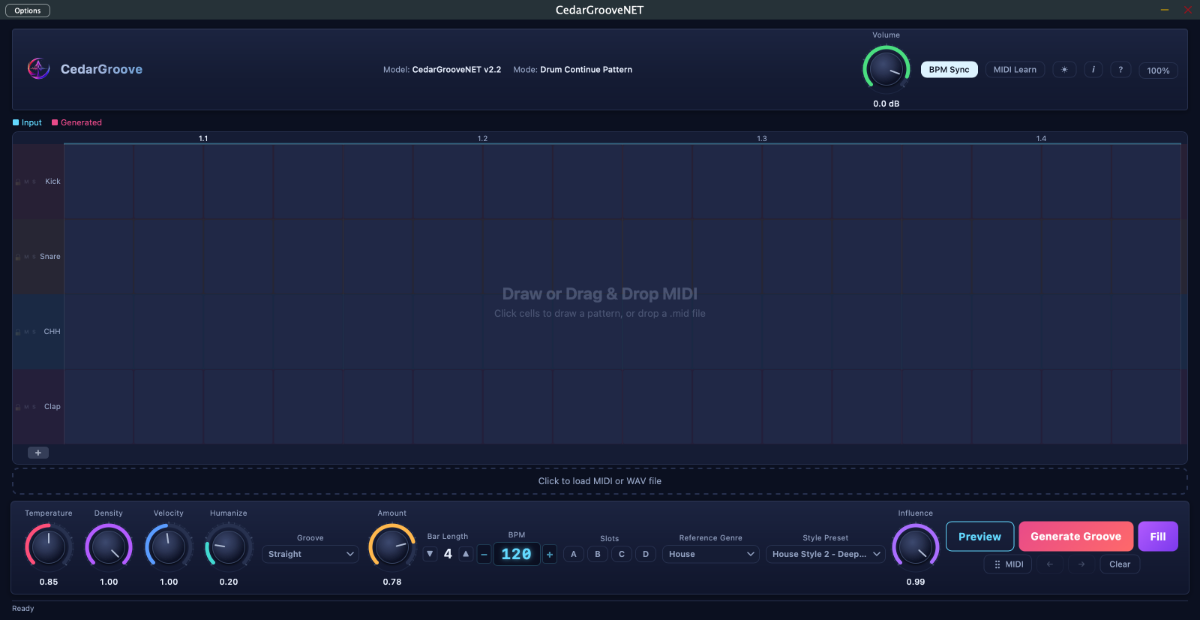Click the BPM value field 120
The width and height of the screenshot is (1200, 620).
pos(516,554)
